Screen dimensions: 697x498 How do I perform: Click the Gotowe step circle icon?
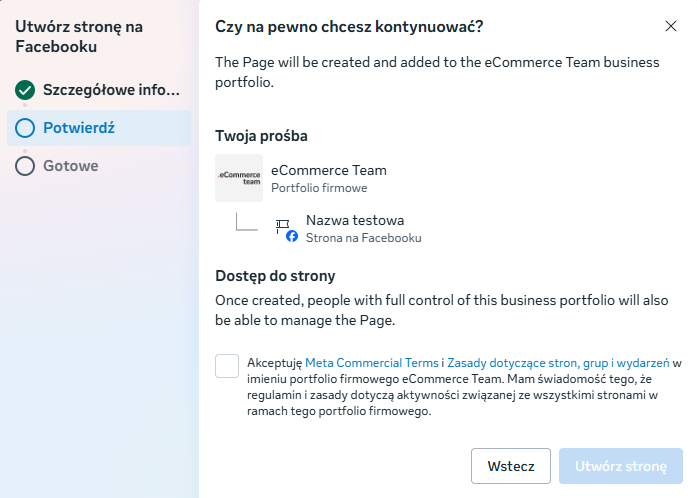(x=25, y=165)
